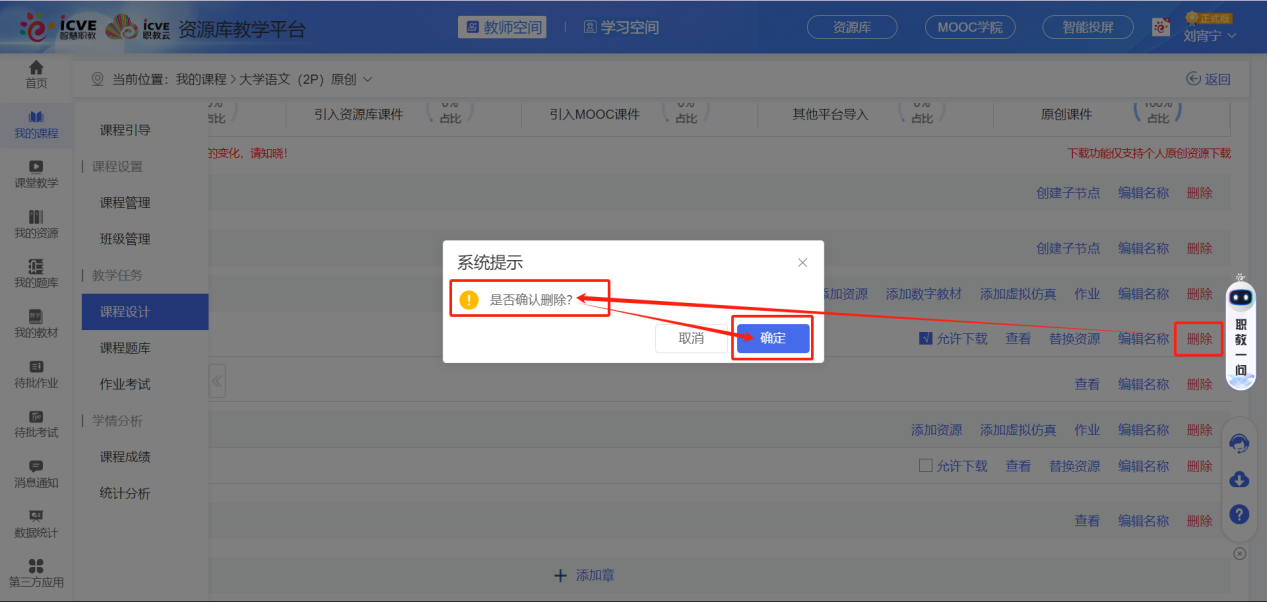Viewport: 1267px width, 602px height.
Task: Click the floating customer service headset icon
Action: [1238, 441]
